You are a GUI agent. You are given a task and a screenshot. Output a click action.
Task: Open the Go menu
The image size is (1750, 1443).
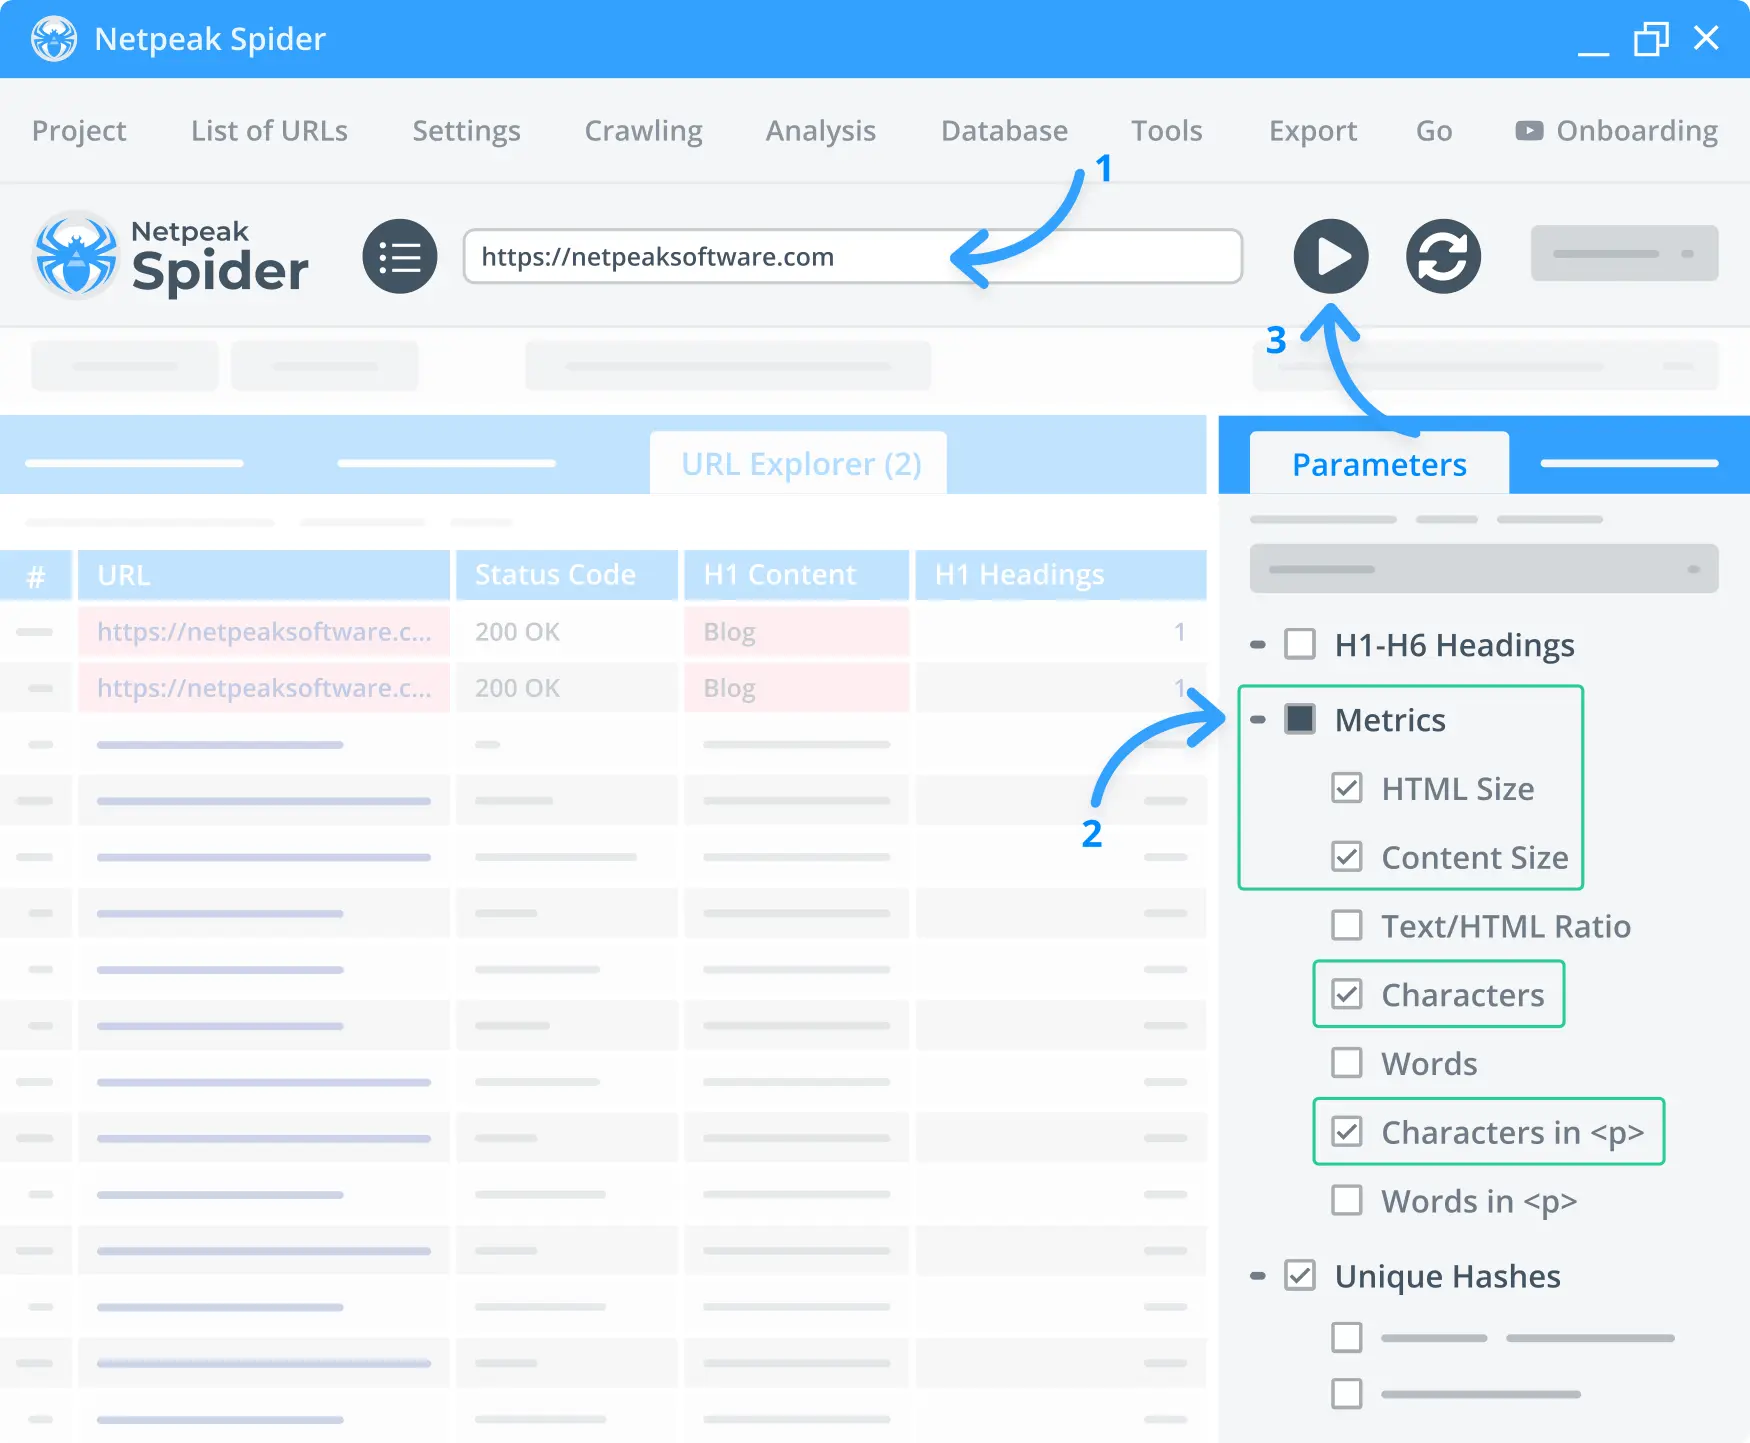tap(1433, 131)
